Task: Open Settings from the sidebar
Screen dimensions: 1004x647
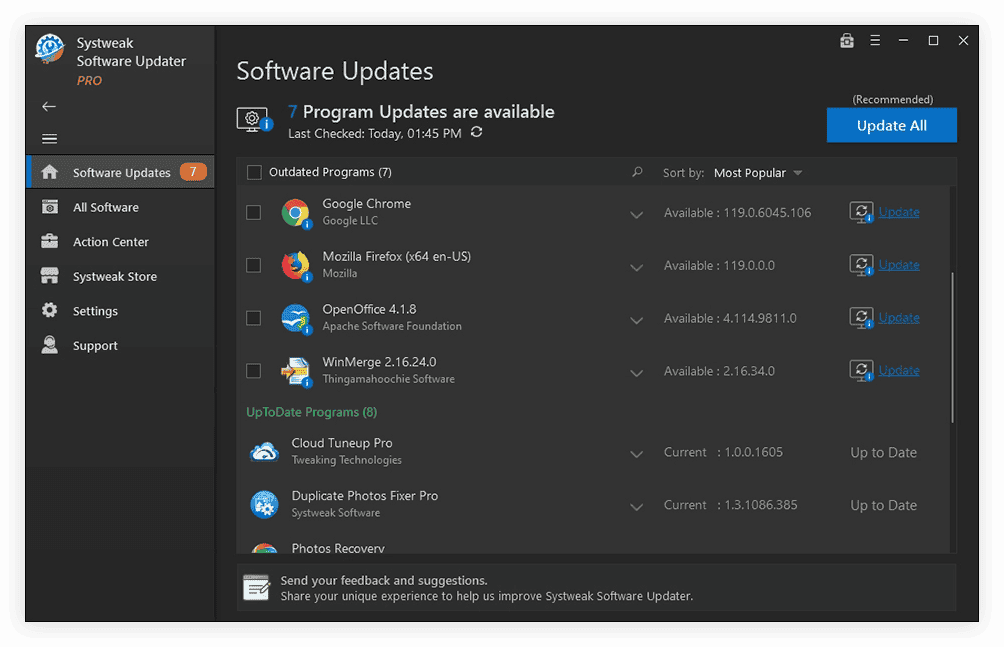Action: [x=120, y=311]
